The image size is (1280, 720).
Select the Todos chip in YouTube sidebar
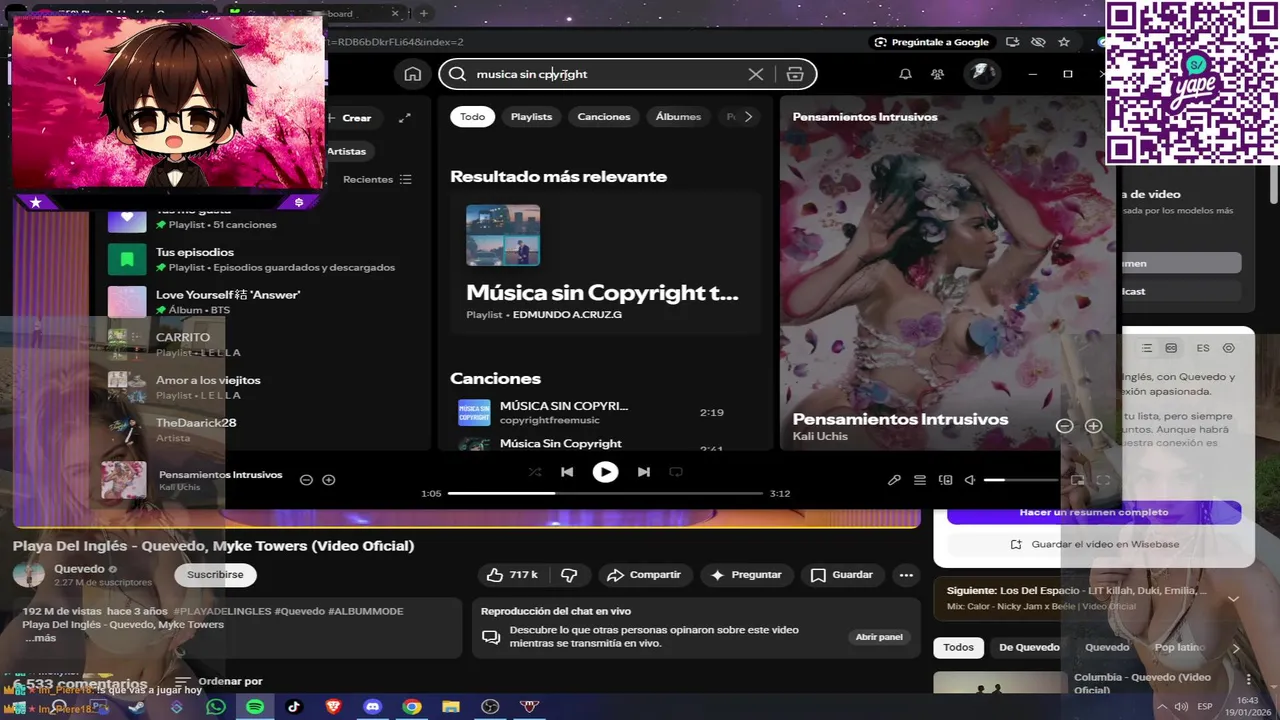tap(958, 647)
